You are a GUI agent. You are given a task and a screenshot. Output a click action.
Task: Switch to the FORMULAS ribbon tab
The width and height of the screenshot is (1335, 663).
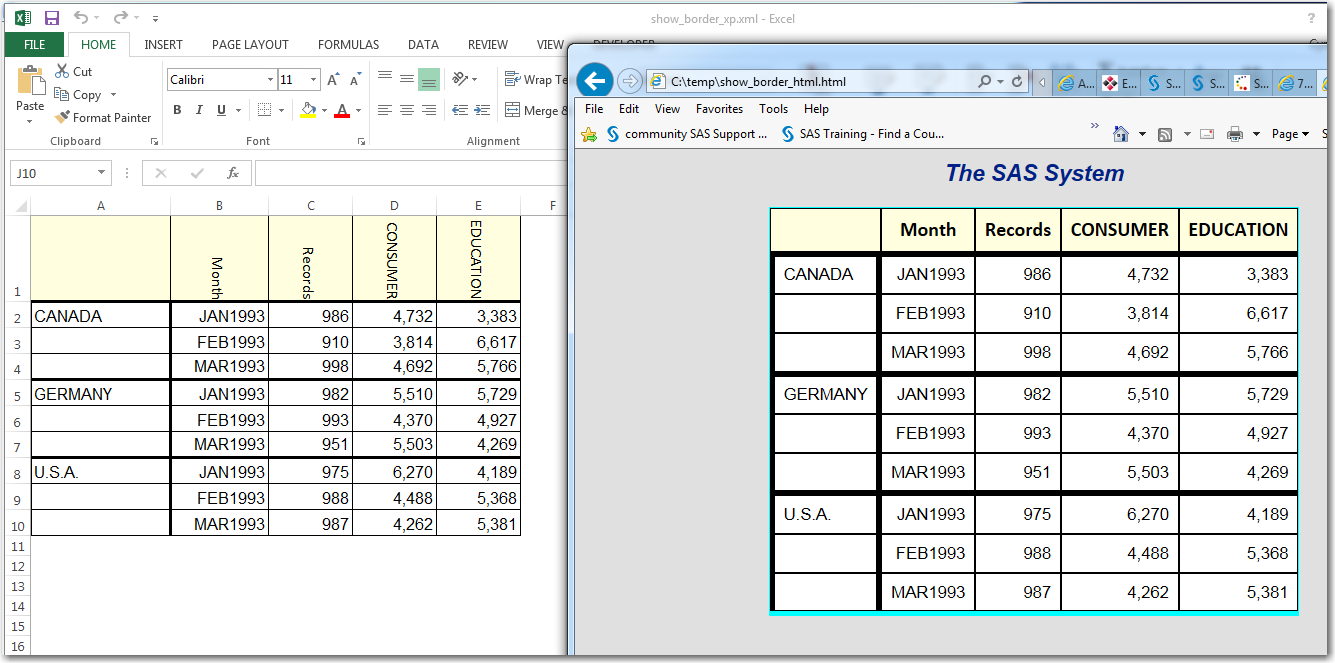[x=348, y=45]
